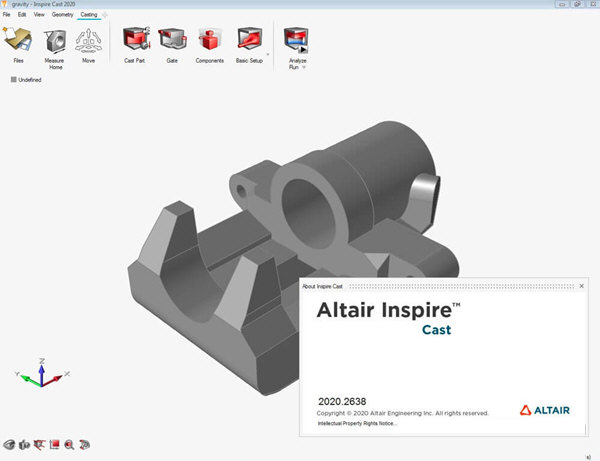600x461 pixels.
Task: Close the About Inspire Cast dialog
Action: click(581, 286)
